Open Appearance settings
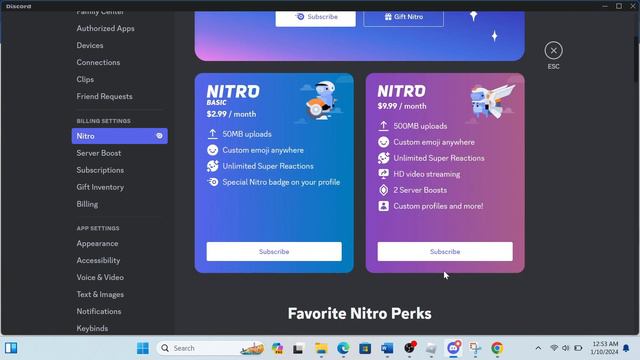 pyautogui.click(x=97, y=244)
